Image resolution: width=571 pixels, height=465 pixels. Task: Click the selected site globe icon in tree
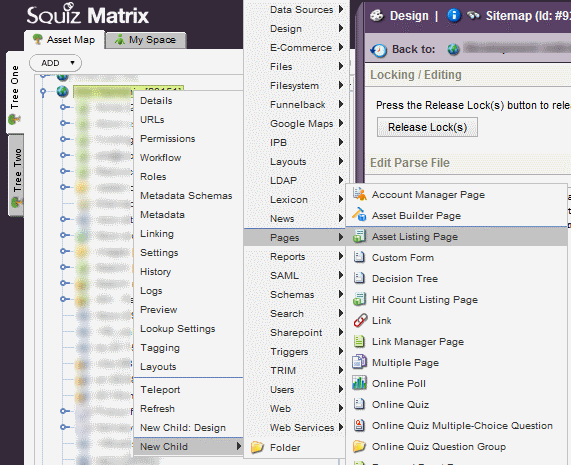[63, 91]
